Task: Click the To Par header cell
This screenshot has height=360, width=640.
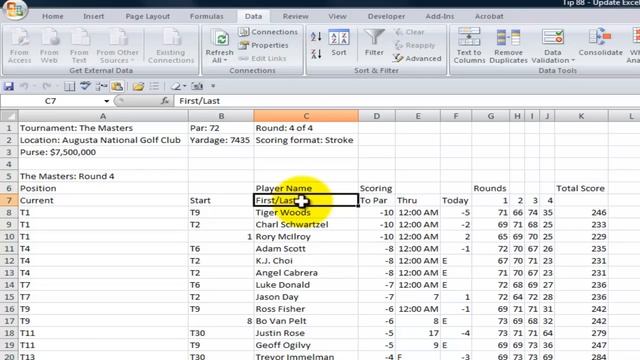Action: pyautogui.click(x=376, y=200)
